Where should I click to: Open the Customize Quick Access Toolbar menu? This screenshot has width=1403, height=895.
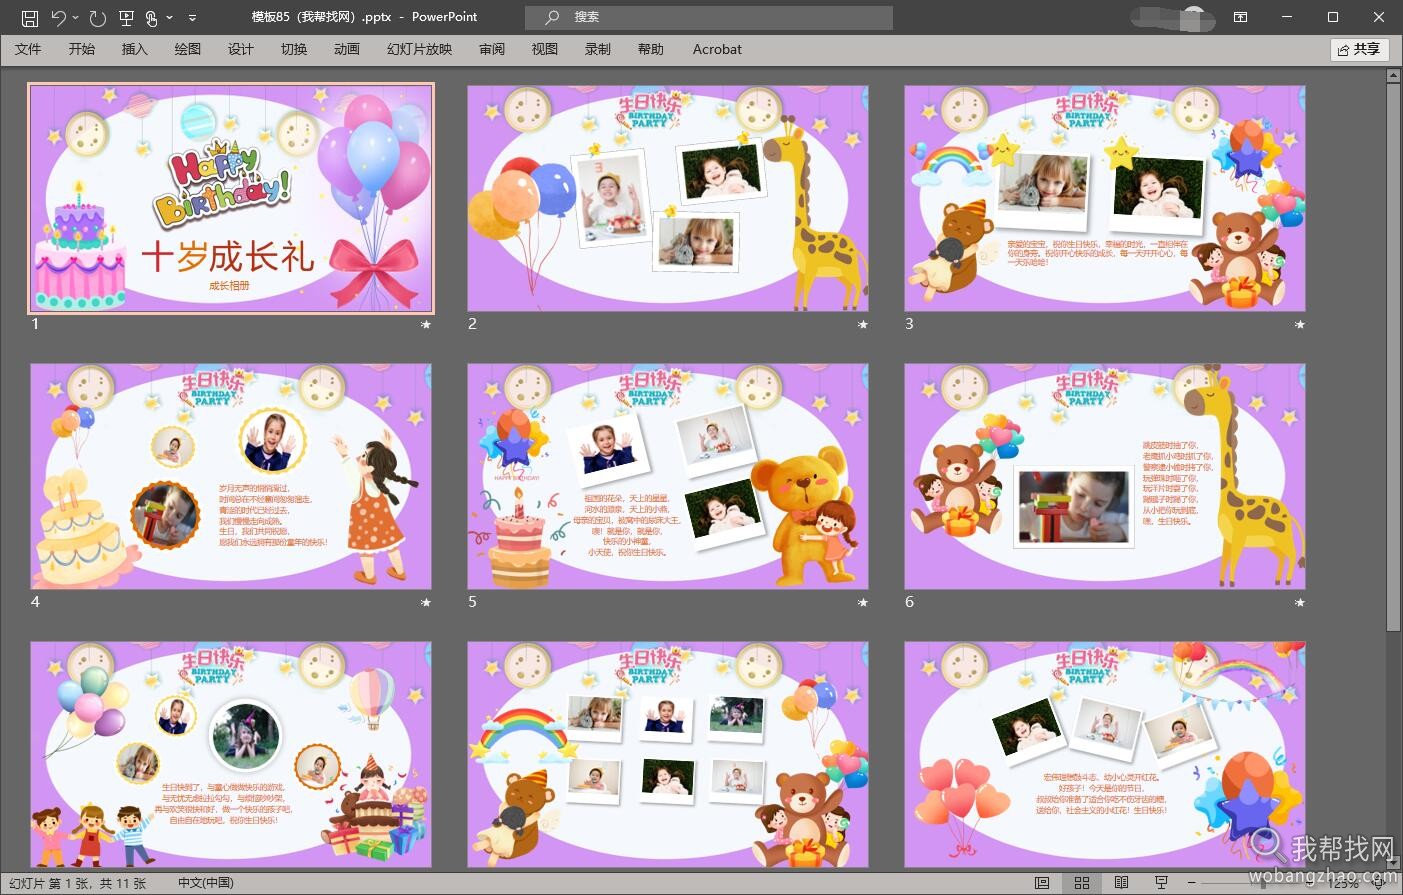coord(192,17)
